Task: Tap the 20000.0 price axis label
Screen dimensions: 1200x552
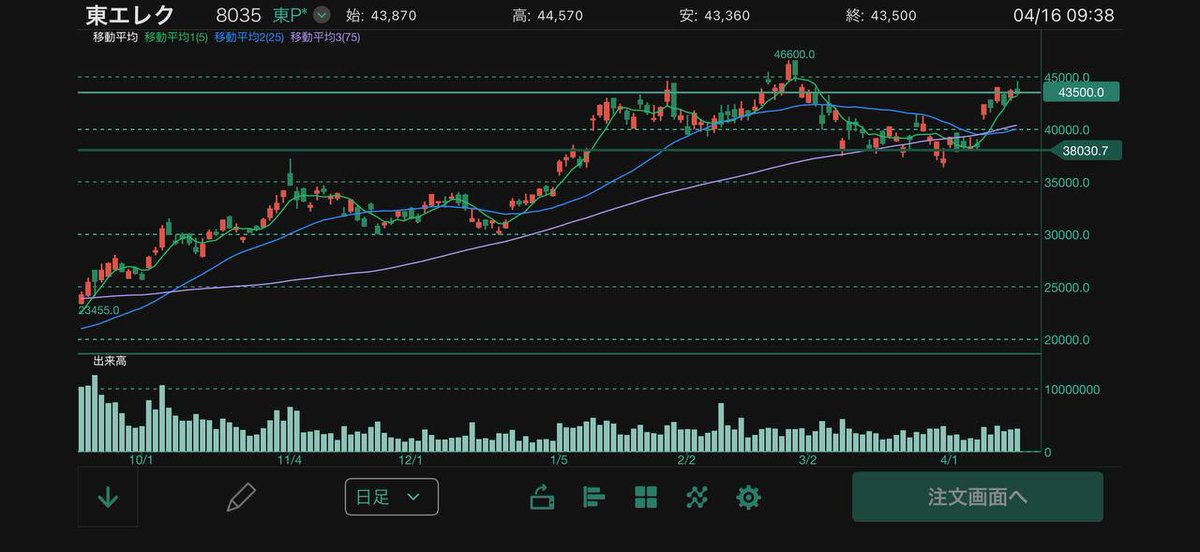Action: click(x=1068, y=340)
